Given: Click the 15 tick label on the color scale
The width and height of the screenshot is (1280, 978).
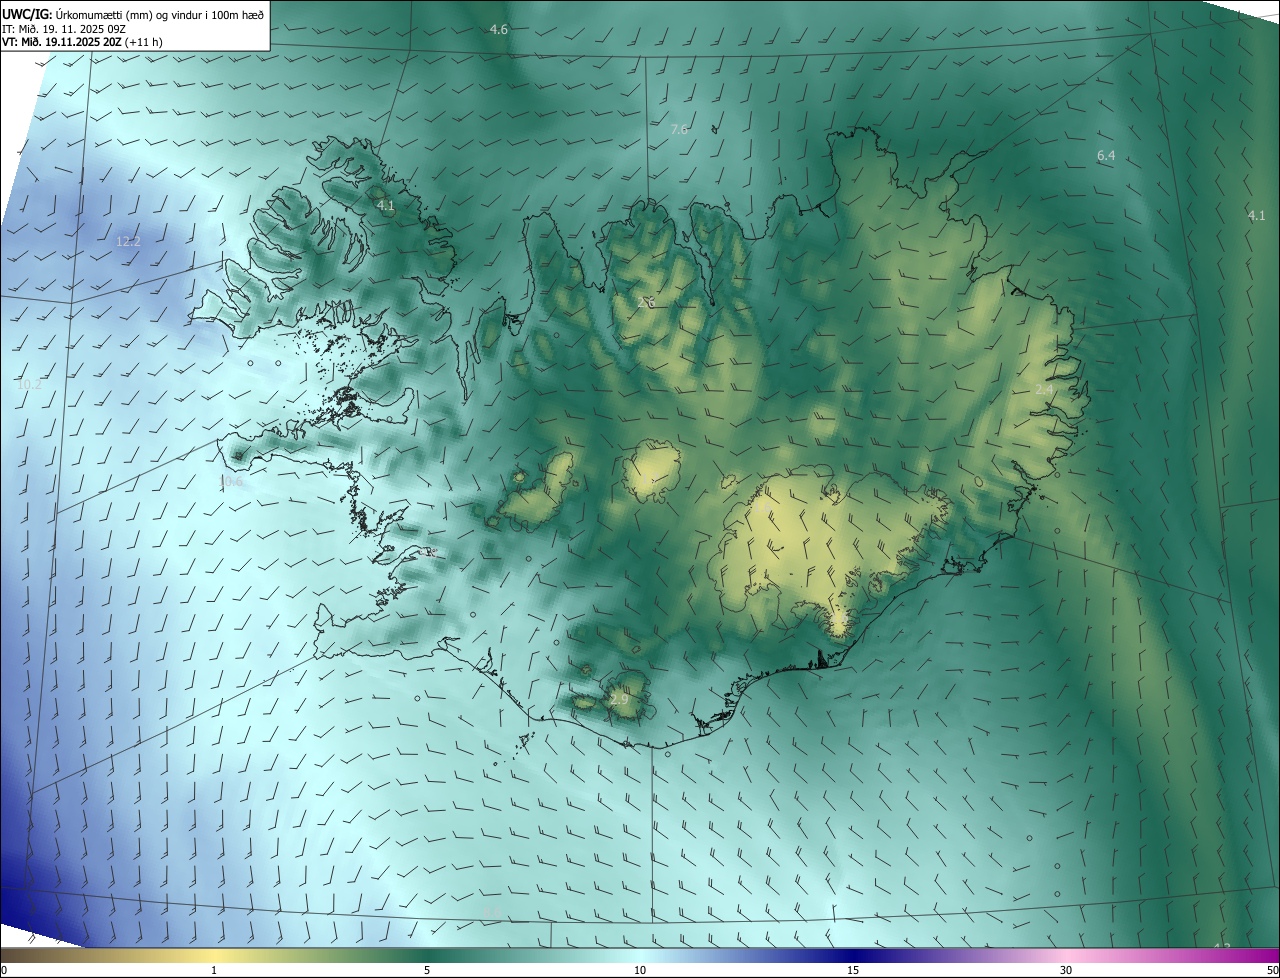Looking at the screenshot, I should point(853,970).
